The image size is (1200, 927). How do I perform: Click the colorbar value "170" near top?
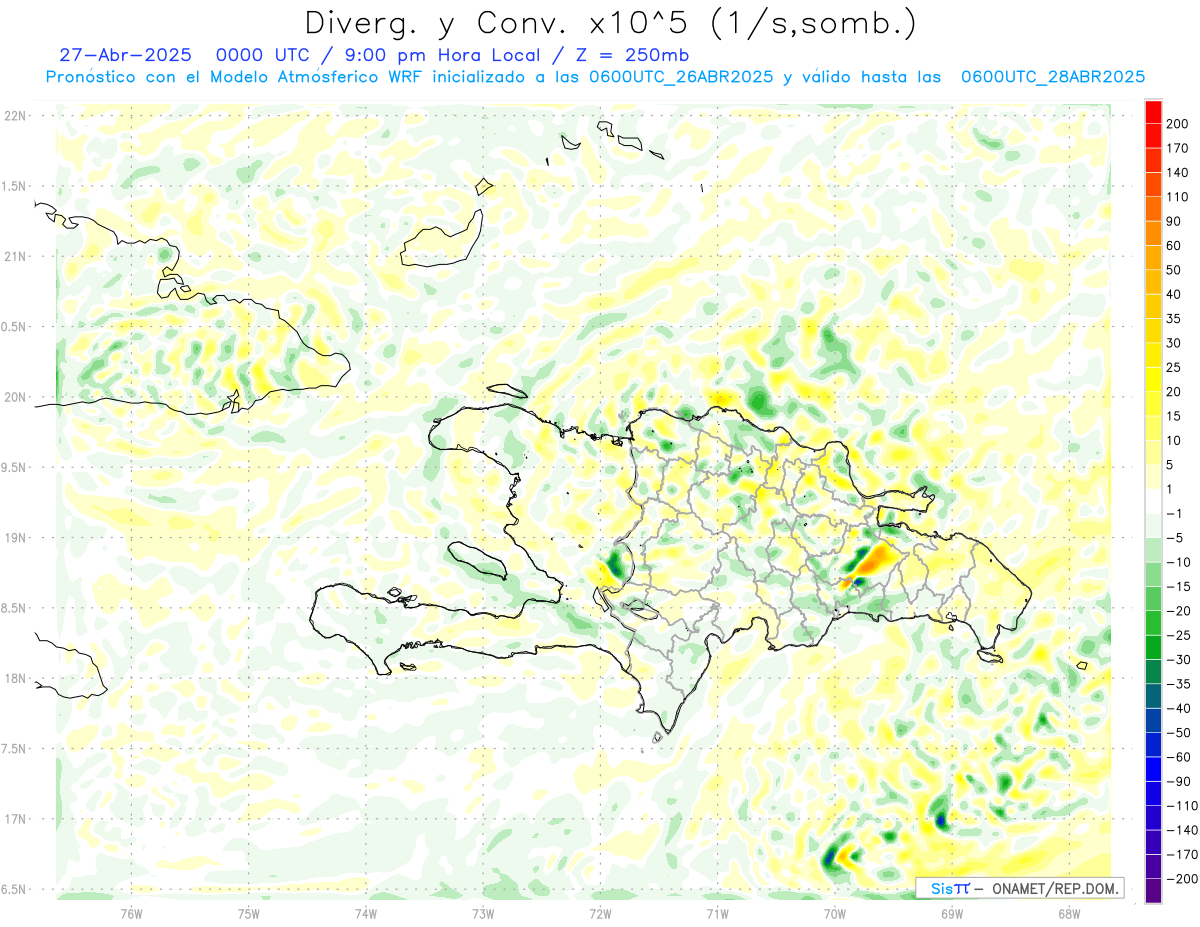pyautogui.click(x=1178, y=148)
